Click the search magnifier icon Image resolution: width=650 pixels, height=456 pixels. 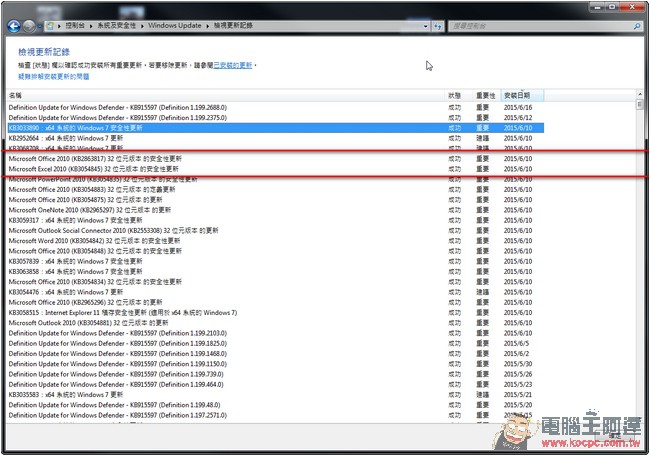(637, 26)
